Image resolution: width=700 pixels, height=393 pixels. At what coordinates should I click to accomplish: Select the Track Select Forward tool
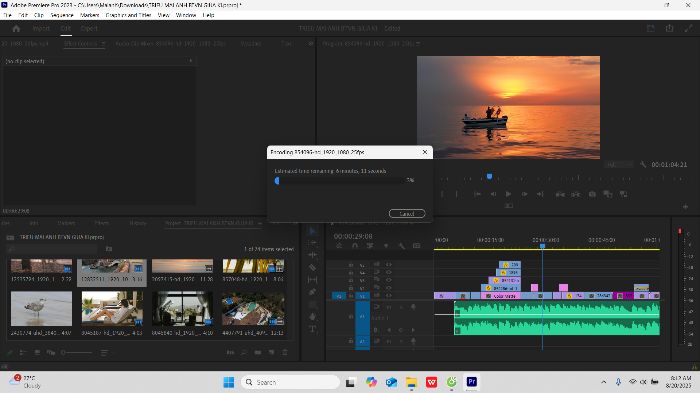click(312, 242)
